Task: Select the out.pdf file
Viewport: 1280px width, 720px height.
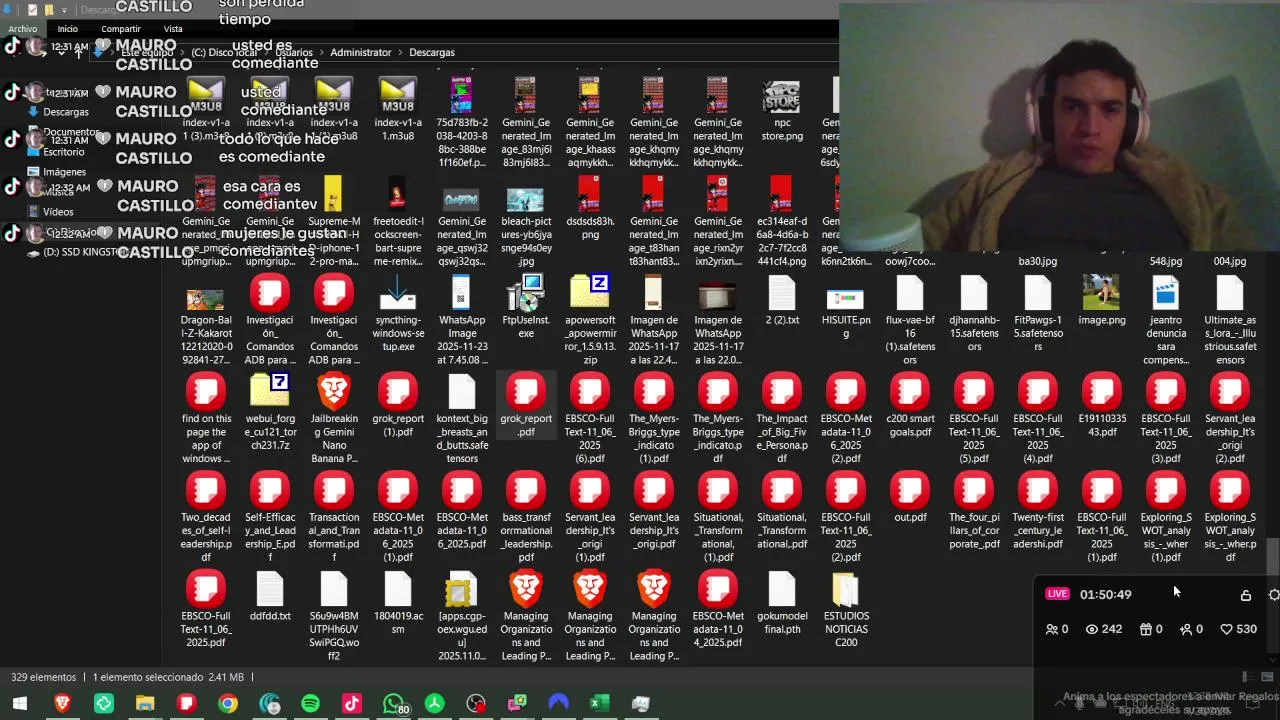Action: pyautogui.click(x=909, y=498)
